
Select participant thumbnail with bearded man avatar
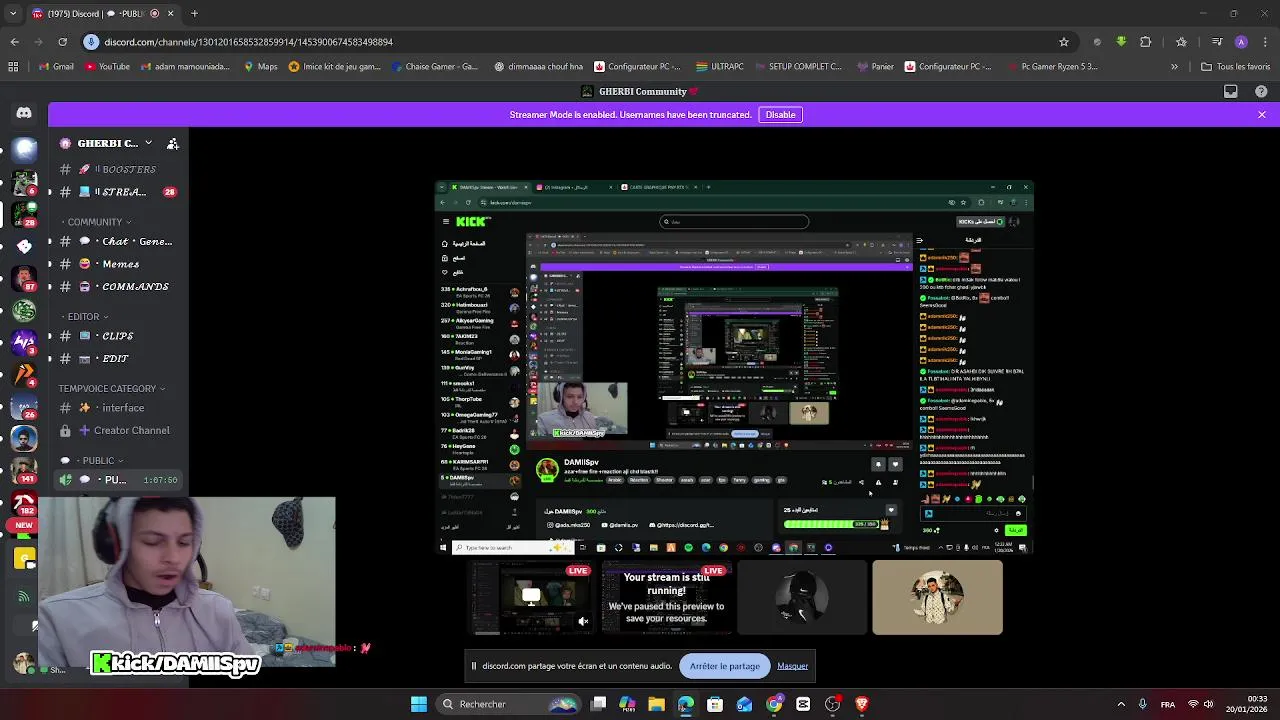tap(937, 597)
